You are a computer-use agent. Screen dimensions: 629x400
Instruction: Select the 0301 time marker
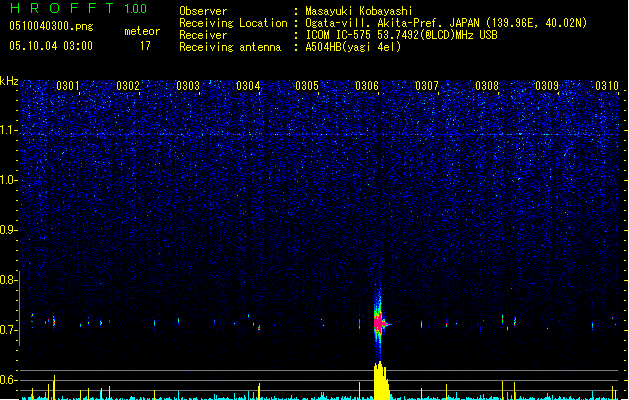click(68, 86)
